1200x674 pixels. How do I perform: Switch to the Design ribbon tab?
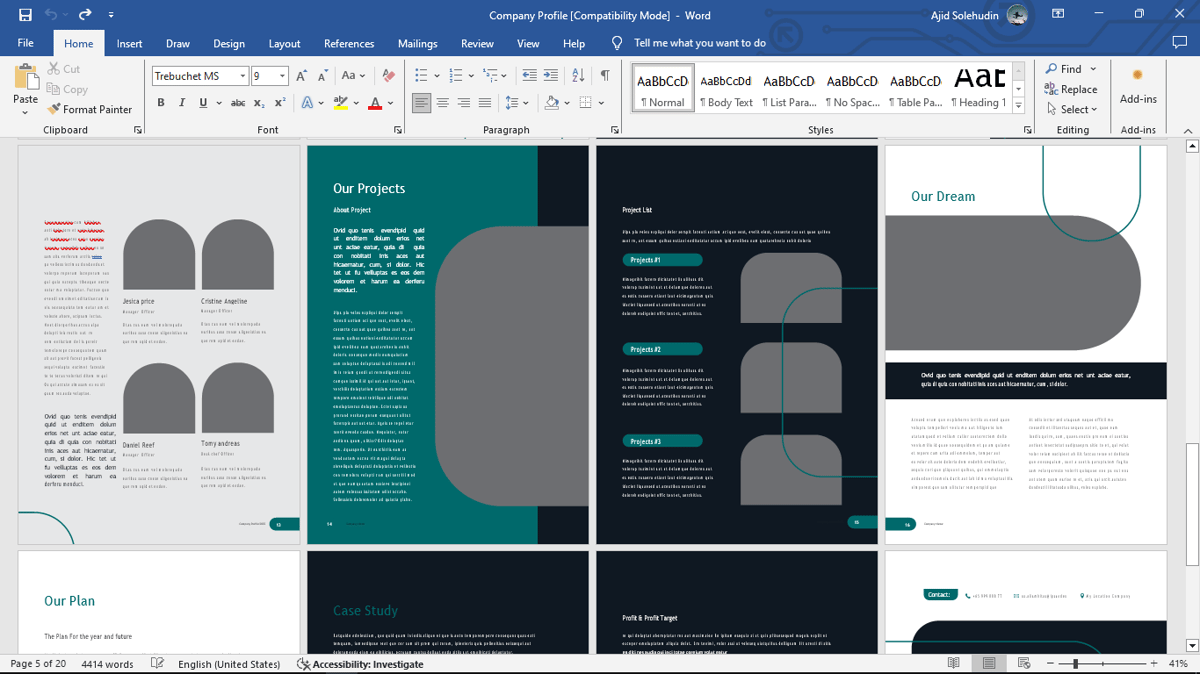(x=229, y=43)
